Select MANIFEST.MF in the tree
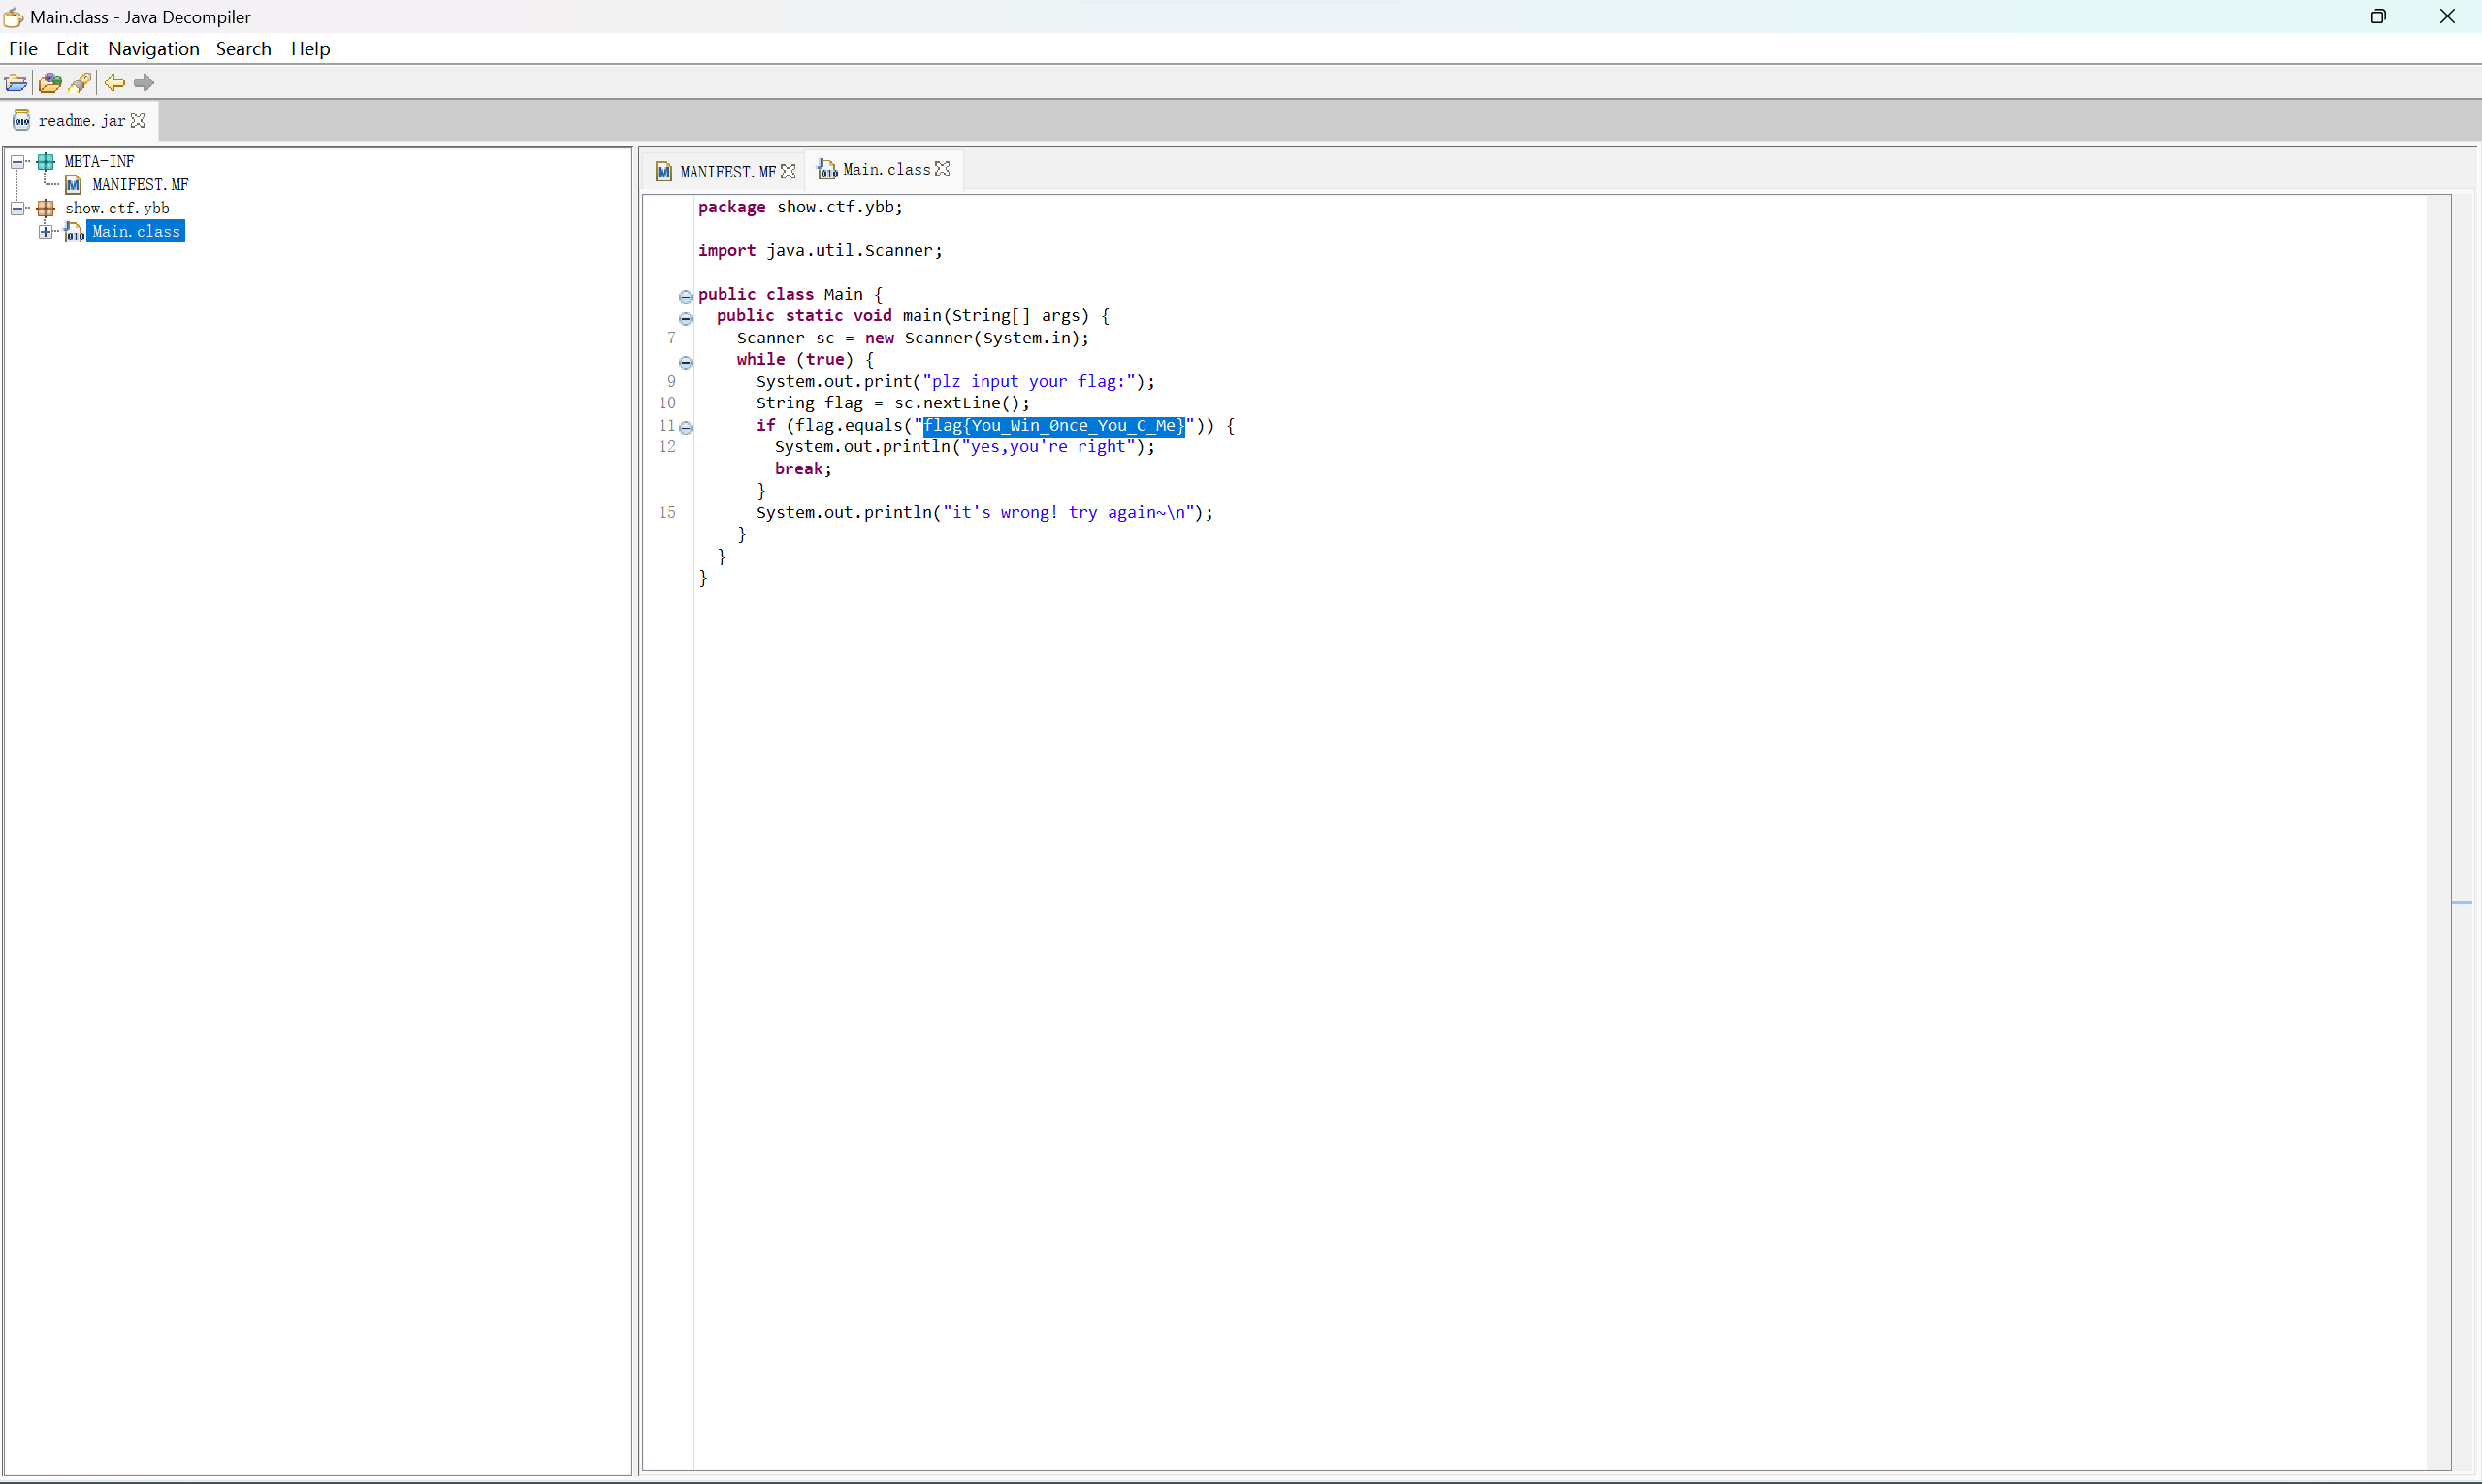Image resolution: width=2482 pixels, height=1484 pixels. [140, 185]
